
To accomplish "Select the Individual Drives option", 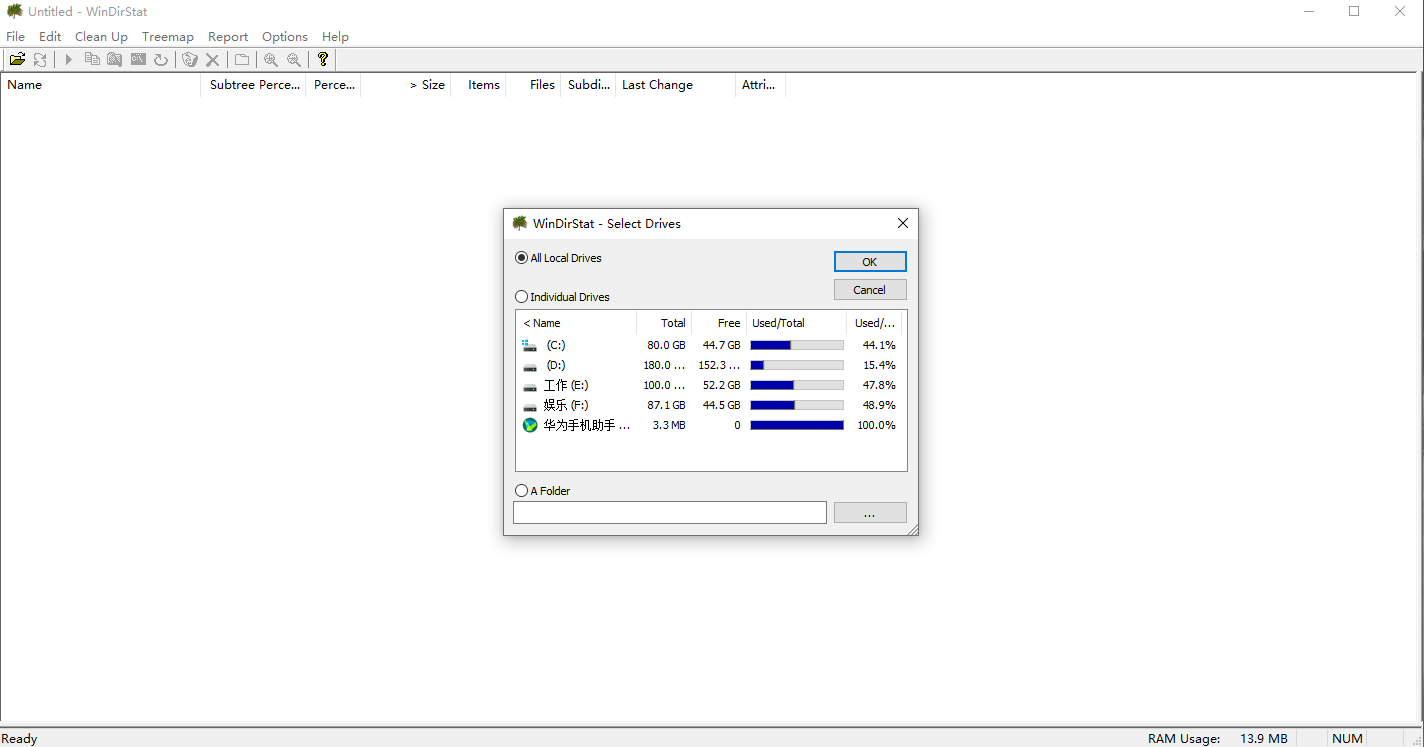I will point(562,297).
